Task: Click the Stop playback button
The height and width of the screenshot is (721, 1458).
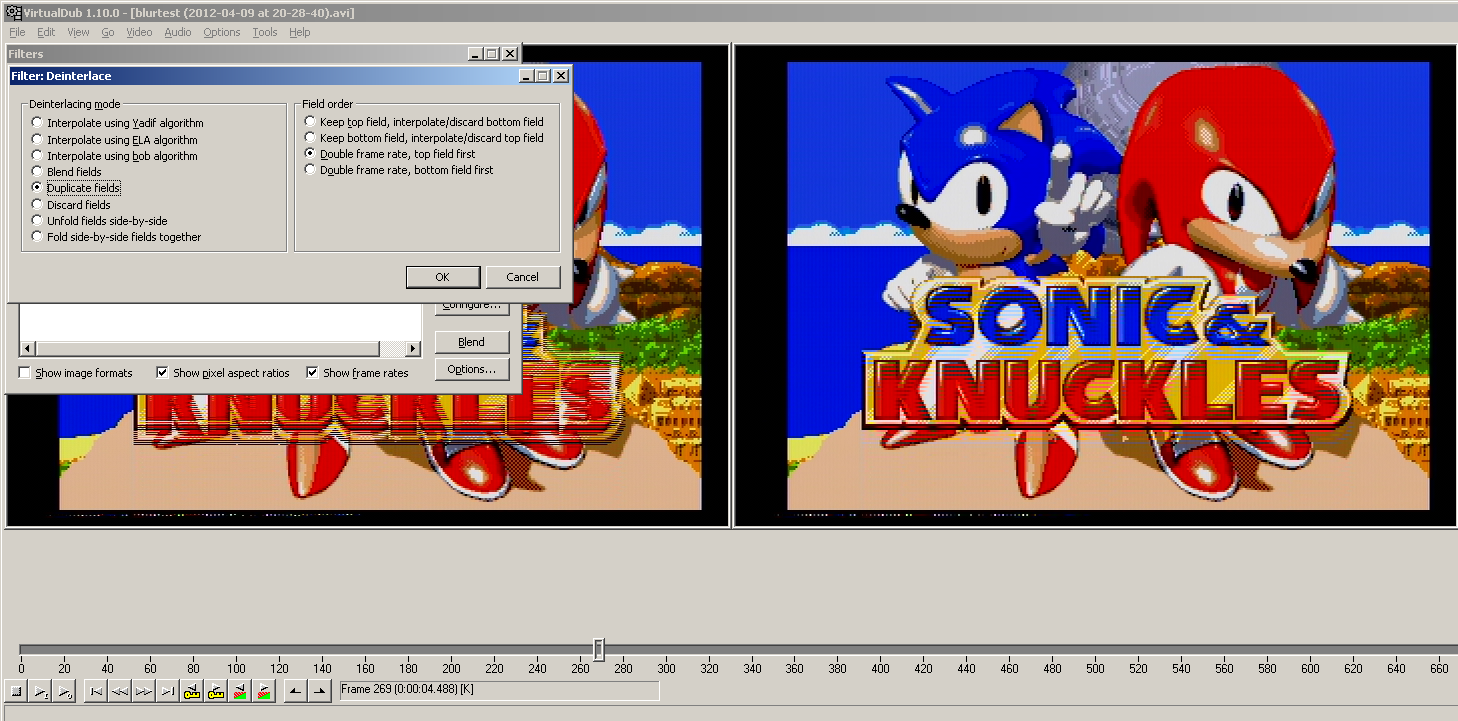Action: point(16,691)
